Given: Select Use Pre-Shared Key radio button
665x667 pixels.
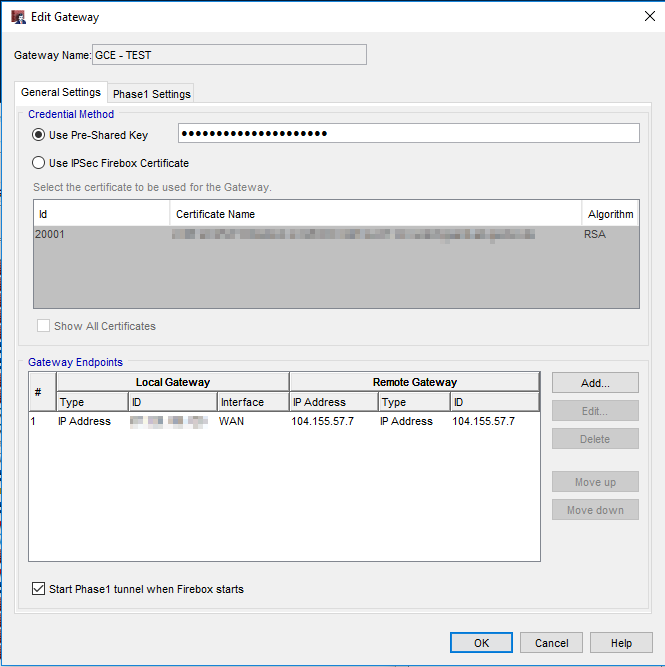Looking at the screenshot, I should pos(38,135).
